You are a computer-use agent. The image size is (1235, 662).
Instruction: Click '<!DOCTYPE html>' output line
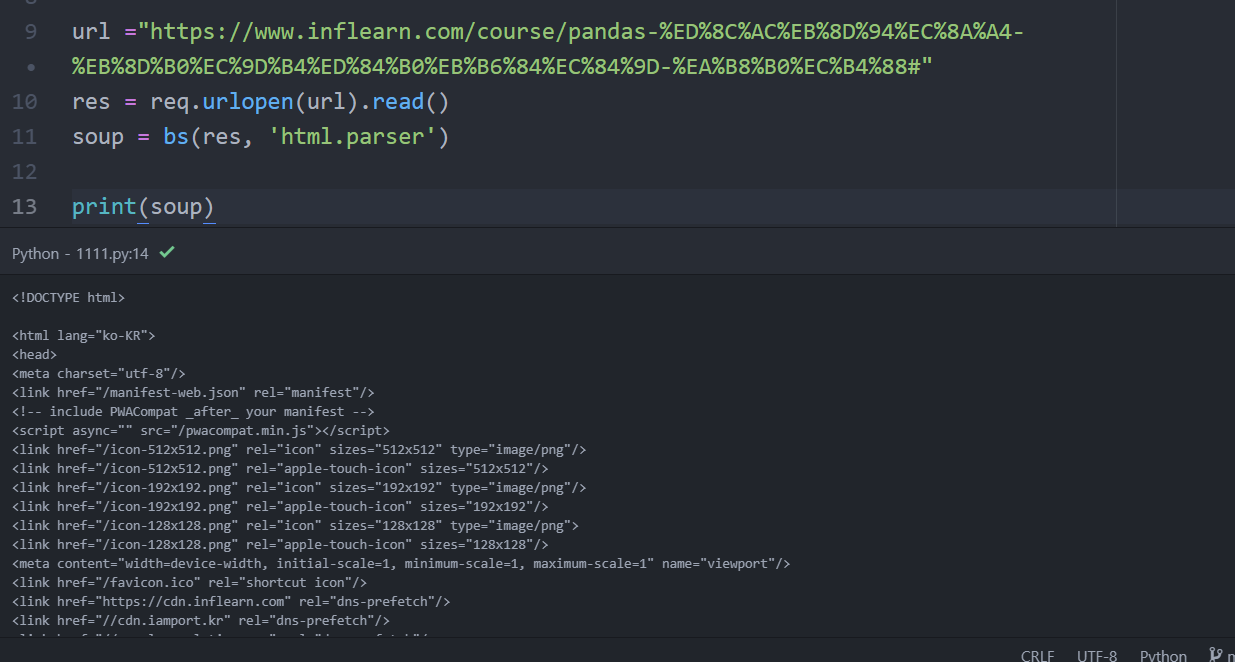(68, 298)
